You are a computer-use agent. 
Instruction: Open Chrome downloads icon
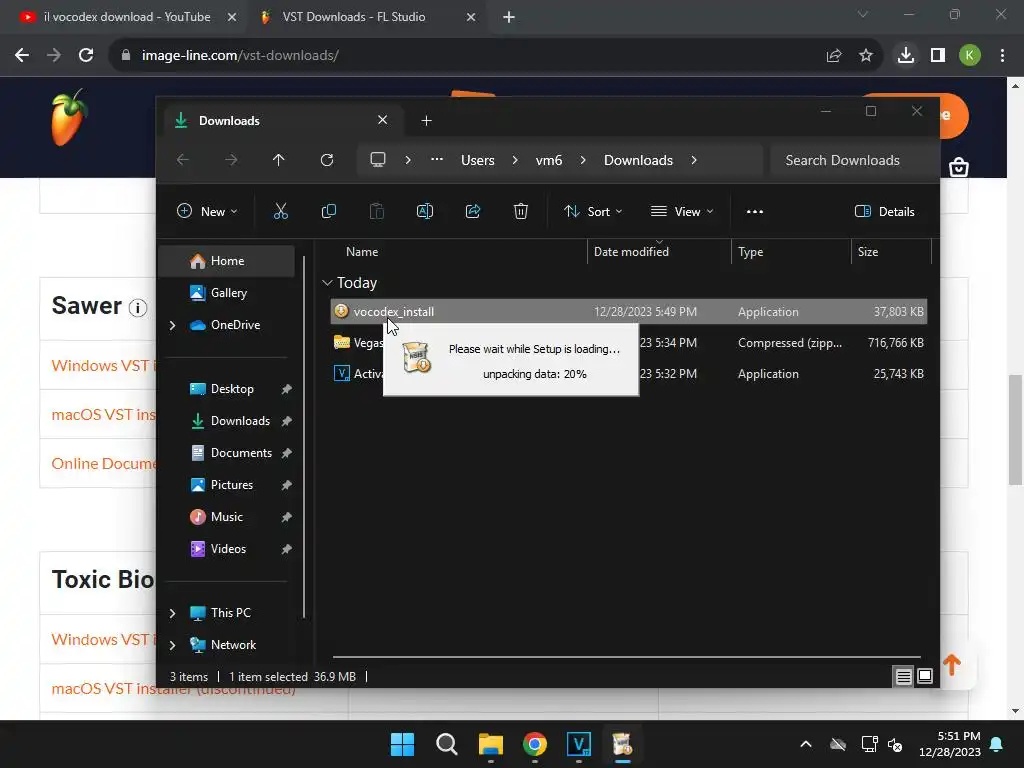(x=905, y=56)
